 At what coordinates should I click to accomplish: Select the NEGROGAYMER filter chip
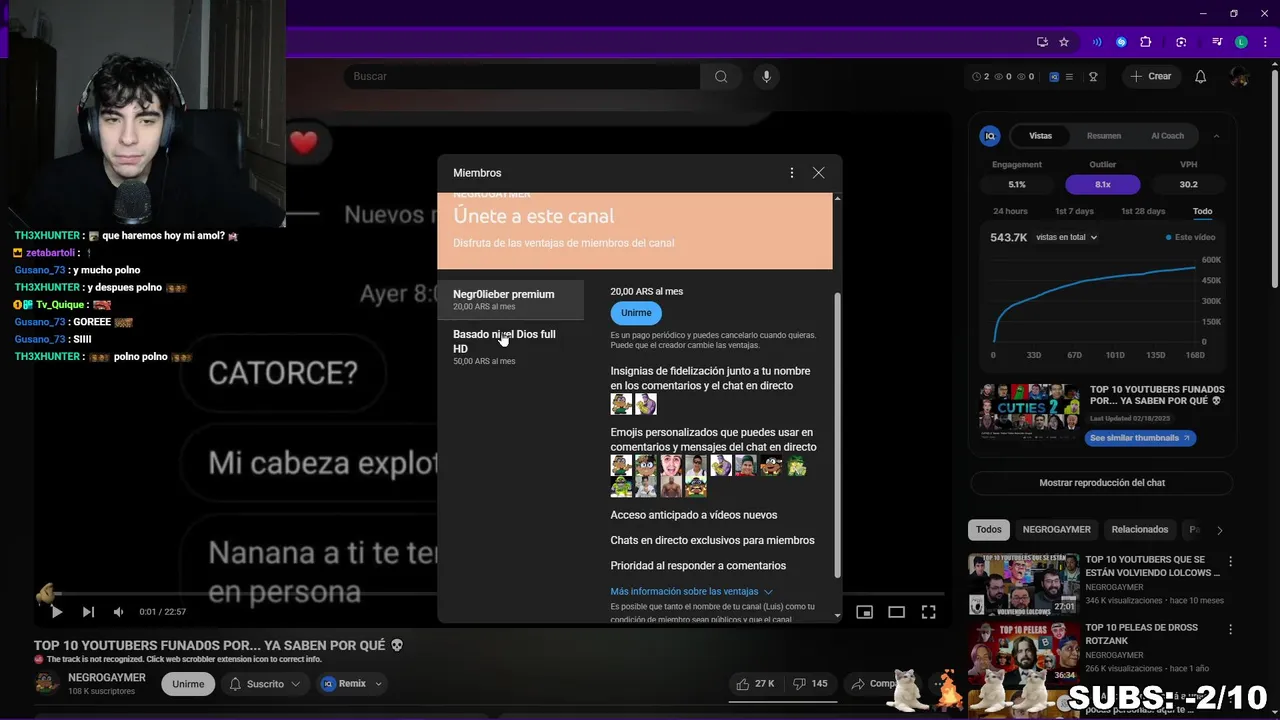tap(1056, 530)
